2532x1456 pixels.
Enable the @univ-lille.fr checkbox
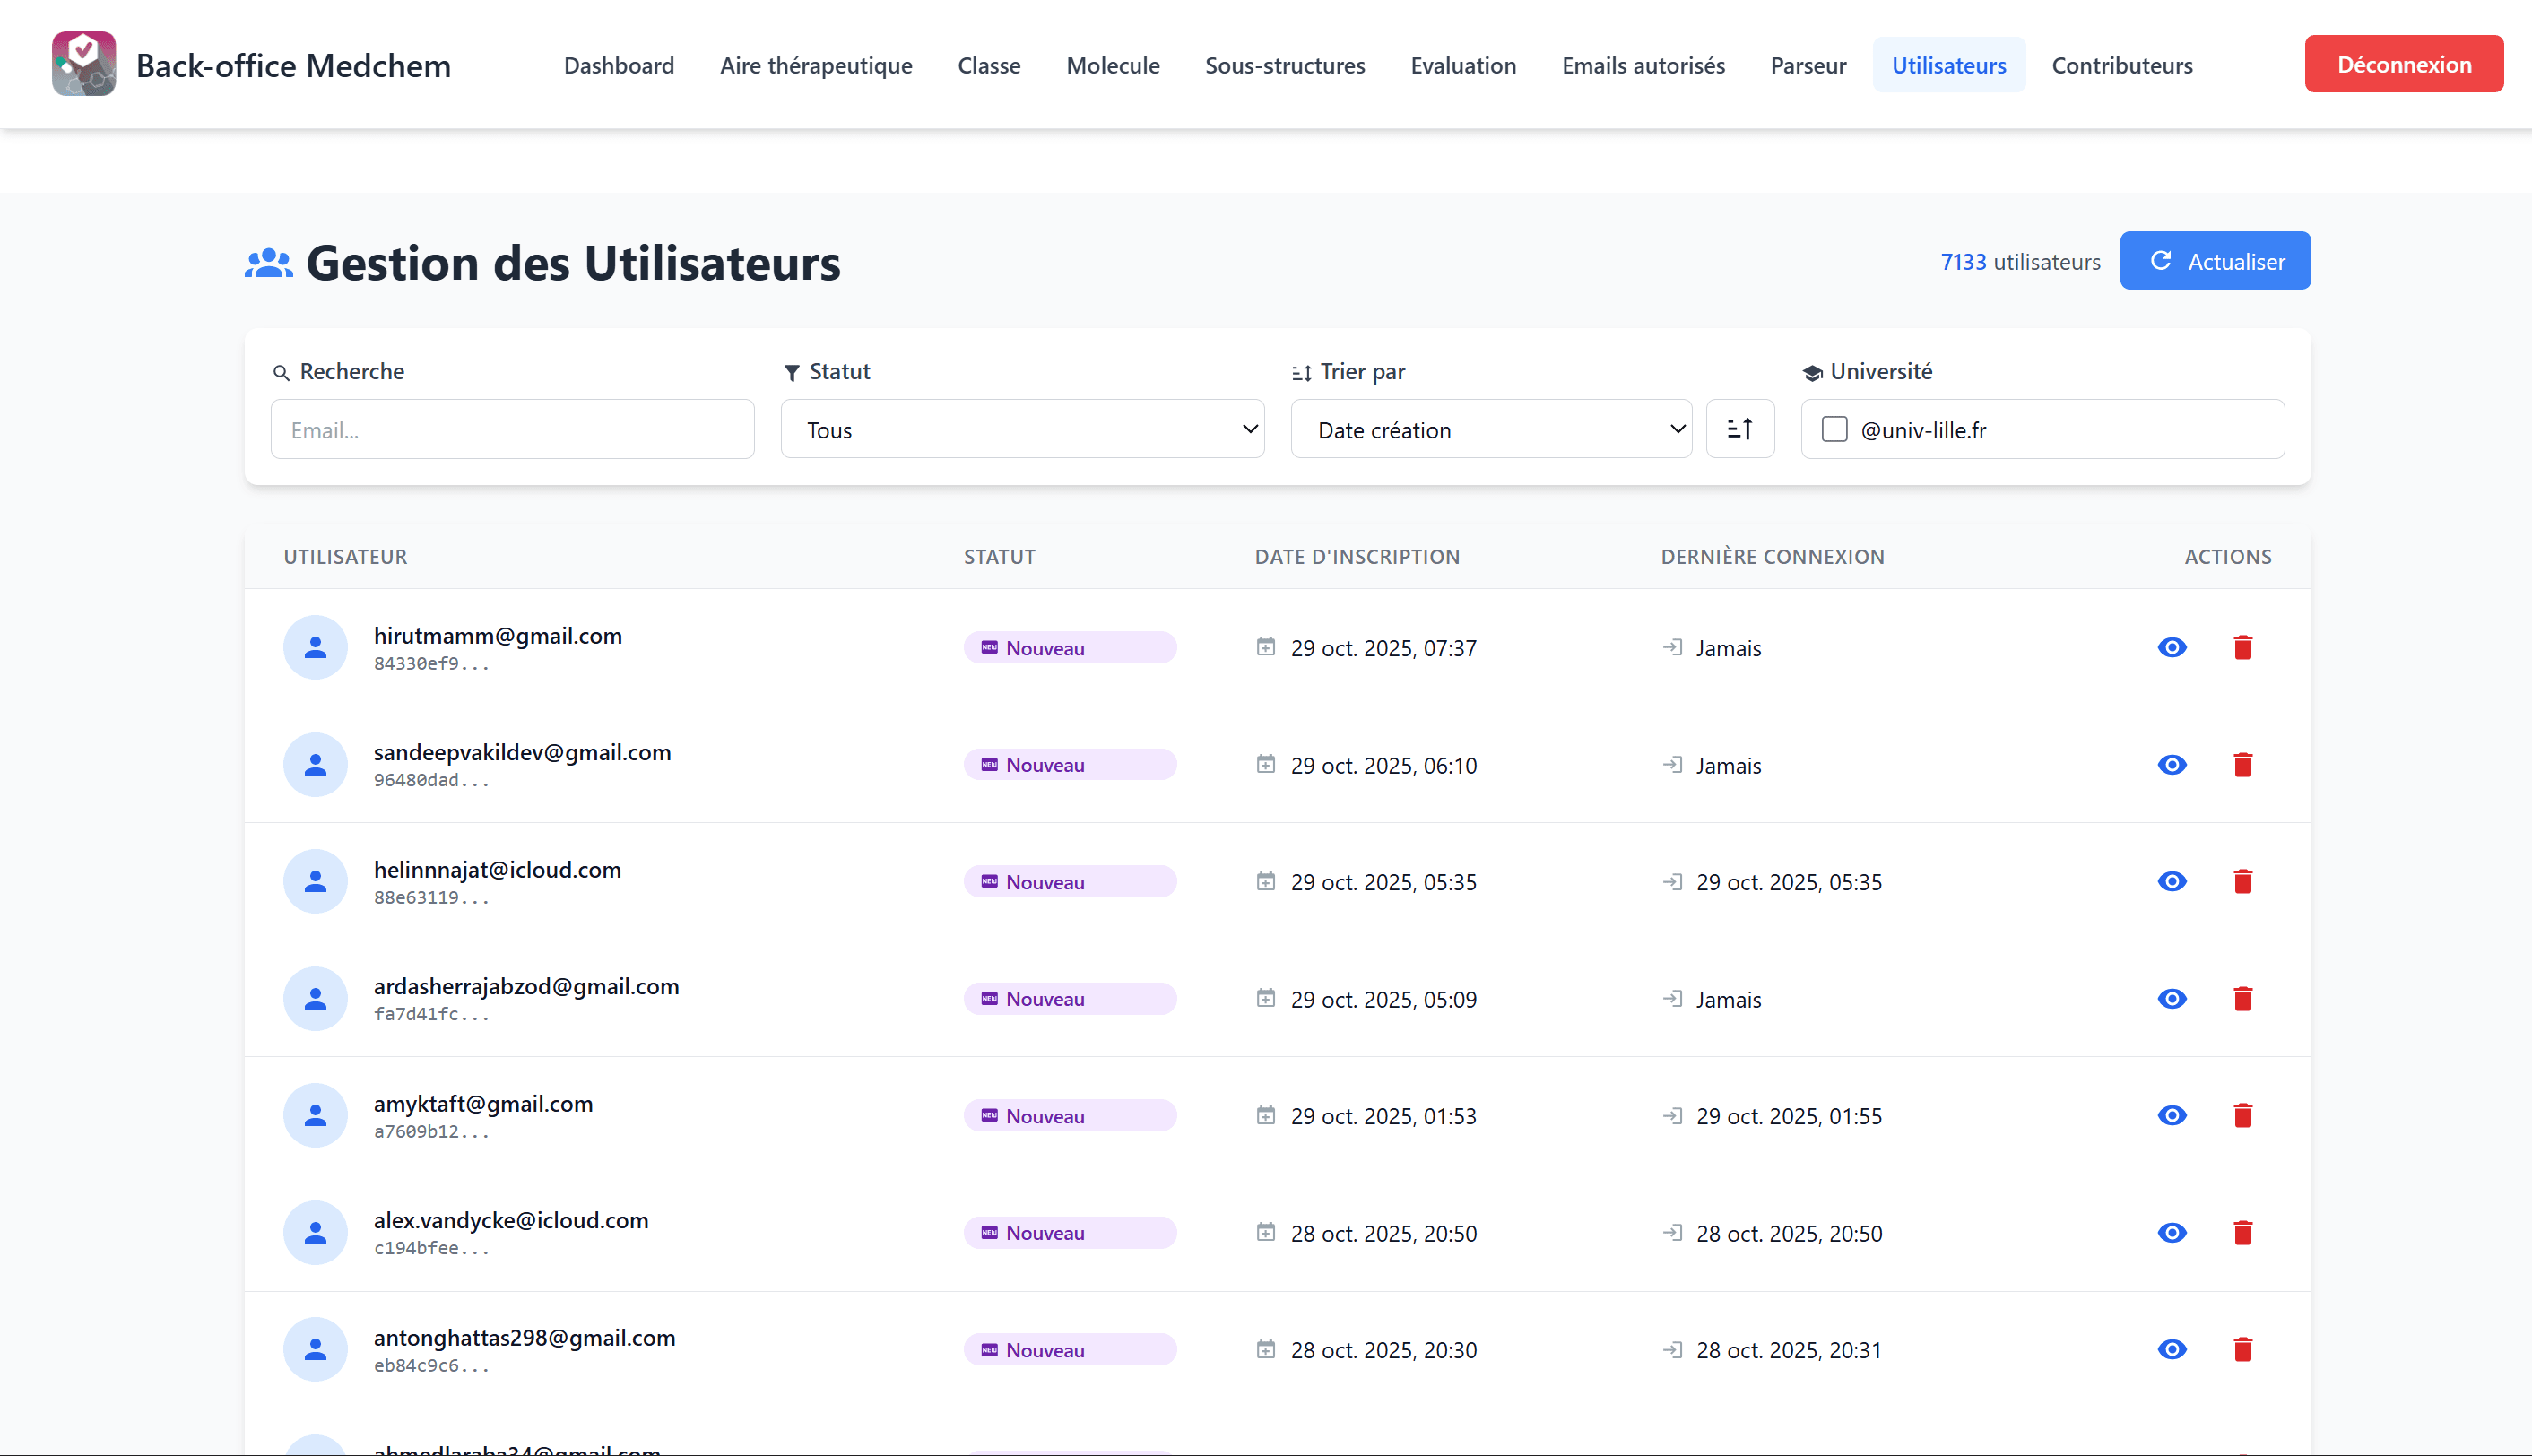click(1833, 429)
